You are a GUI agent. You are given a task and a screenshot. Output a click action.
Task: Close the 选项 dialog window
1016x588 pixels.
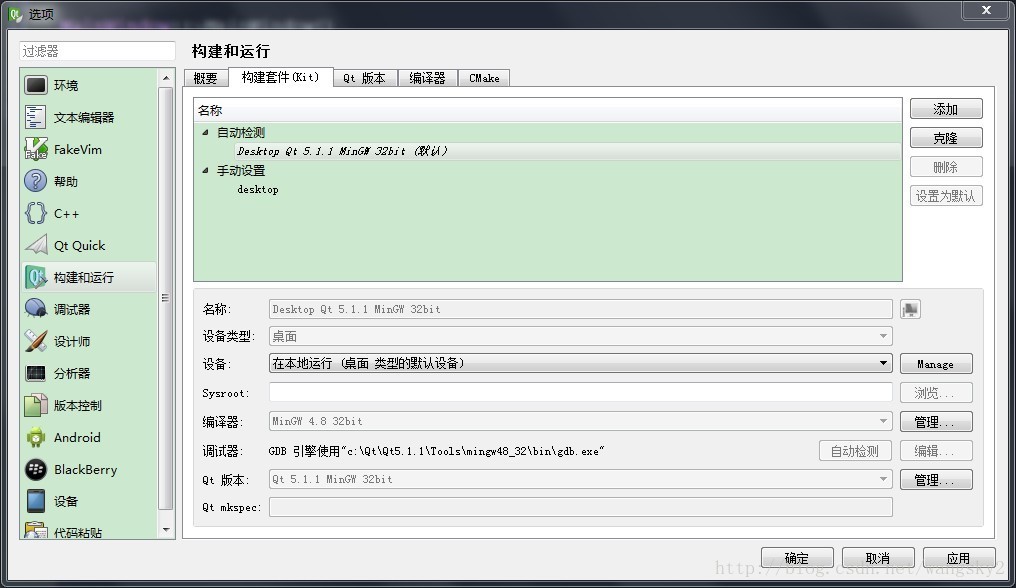(x=986, y=10)
